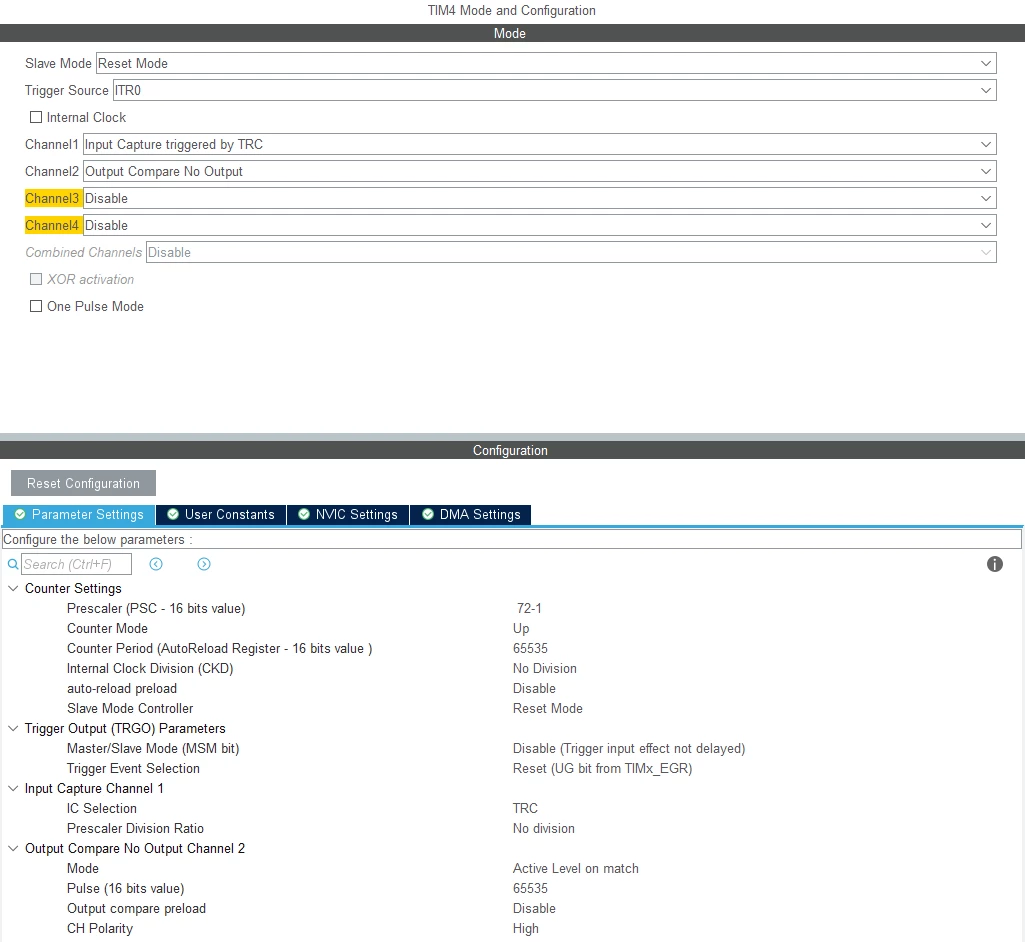This screenshot has height=942, width=1025.
Task: Open the Trigger Source ITR0 dropdown
Action: tap(554, 90)
